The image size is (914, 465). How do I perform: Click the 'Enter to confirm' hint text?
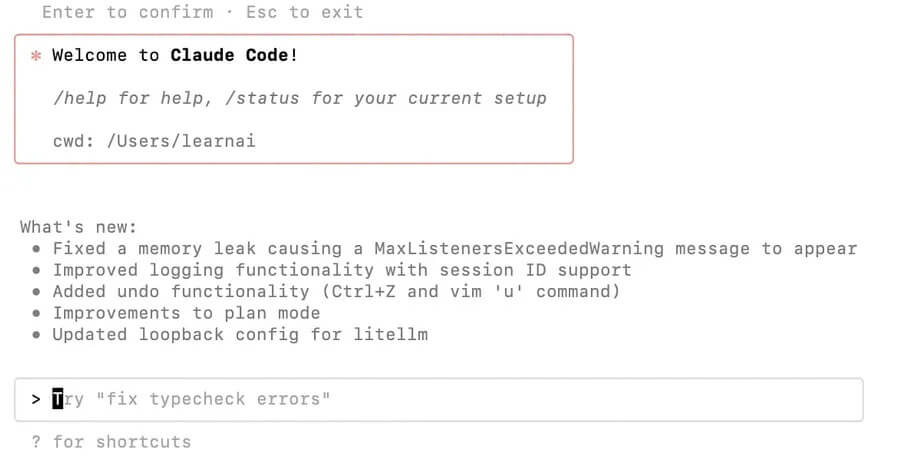point(128,12)
